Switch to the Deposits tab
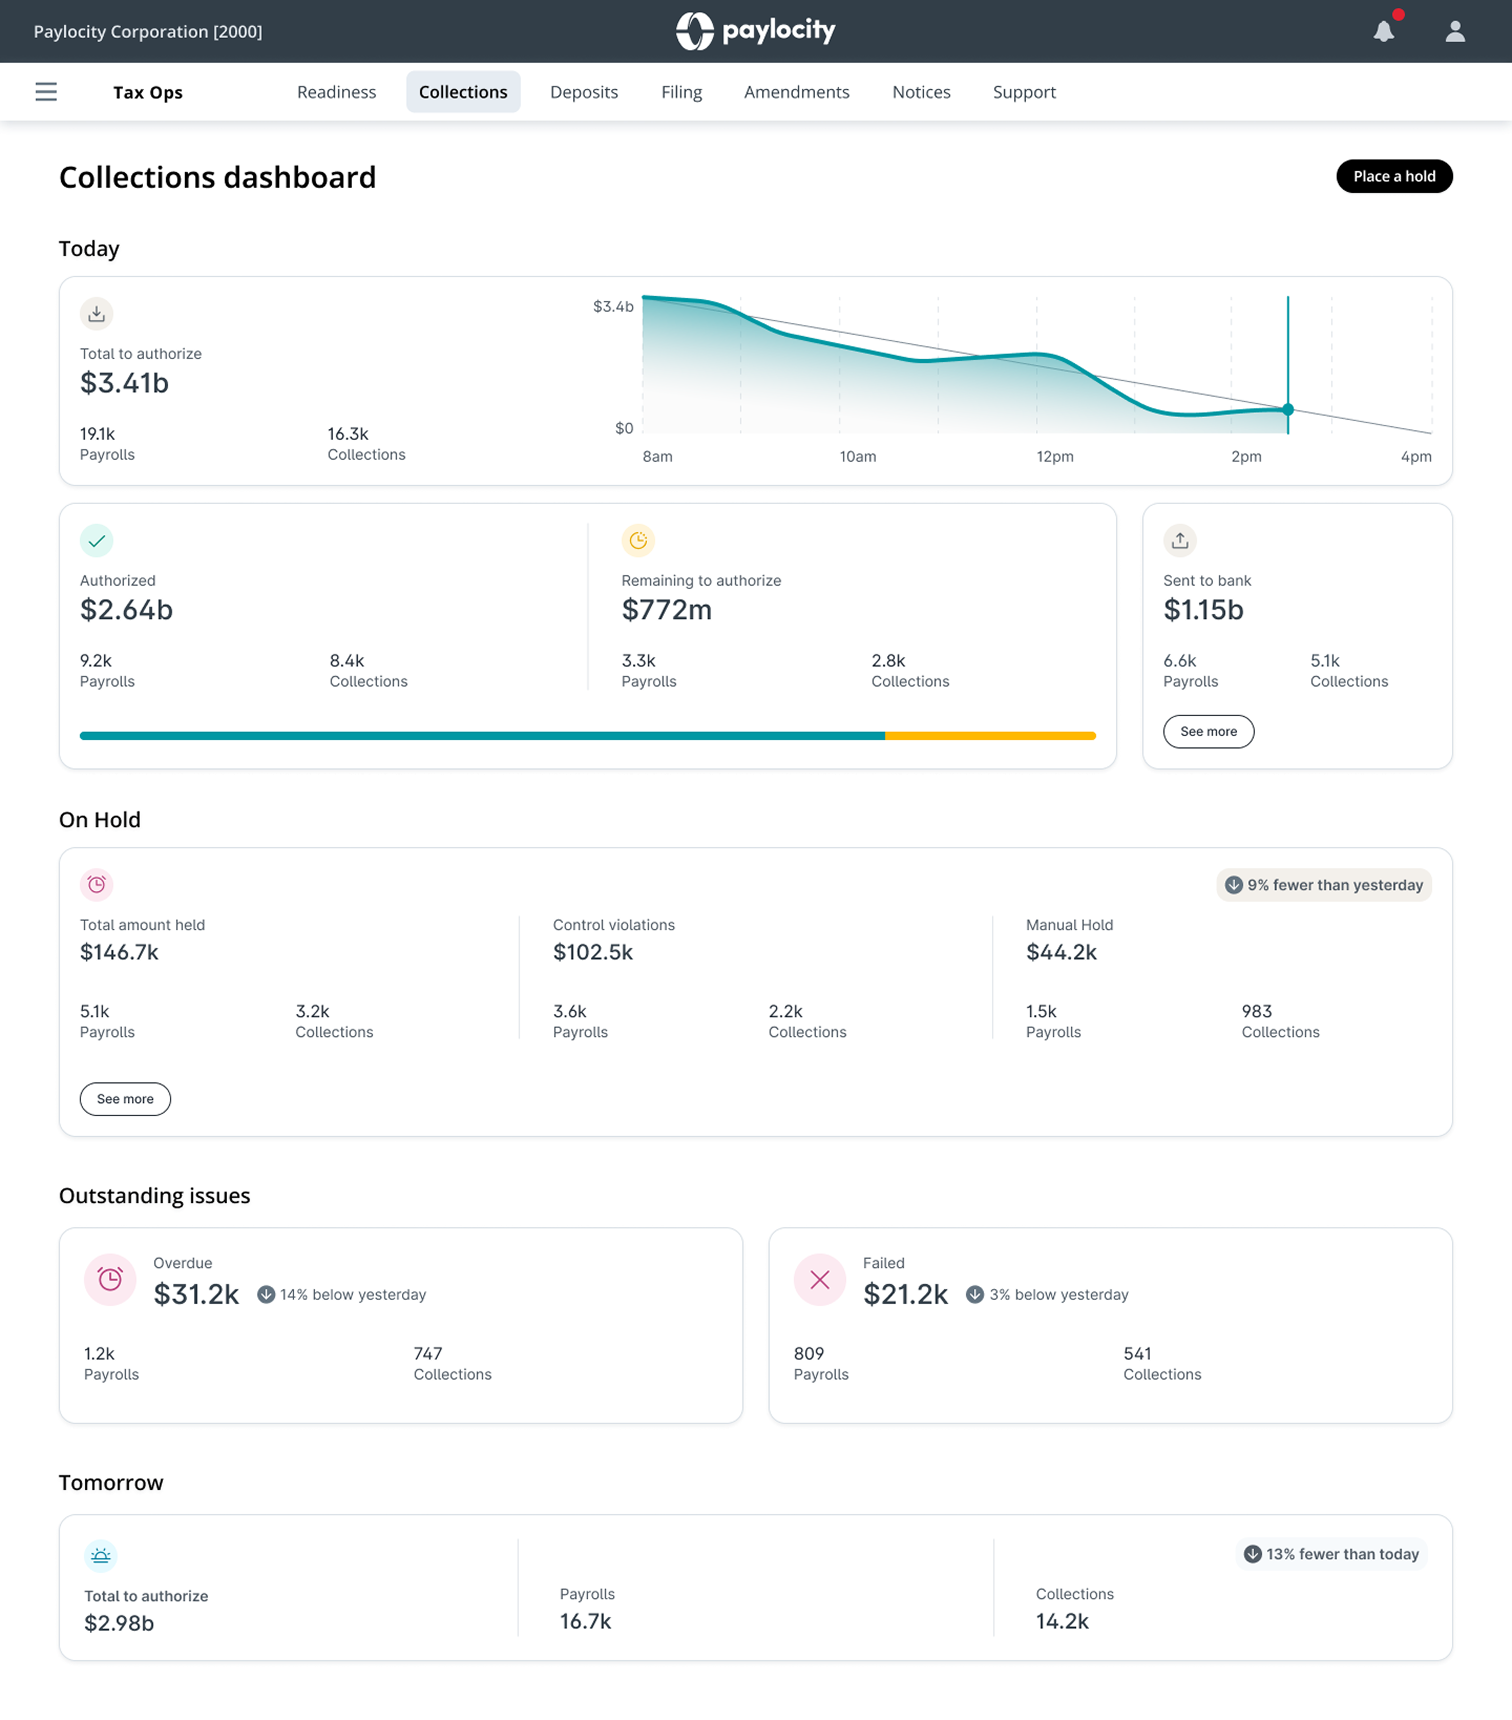 [x=584, y=92]
